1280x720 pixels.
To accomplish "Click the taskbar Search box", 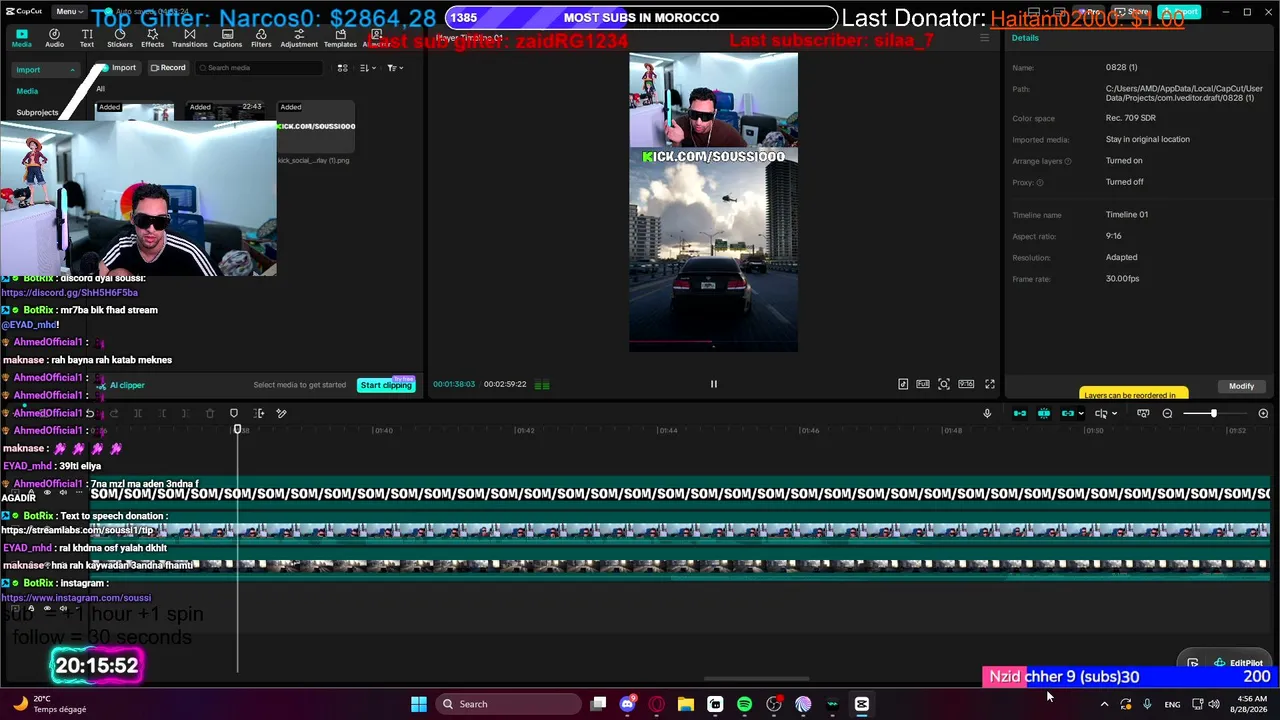I will (x=508, y=704).
